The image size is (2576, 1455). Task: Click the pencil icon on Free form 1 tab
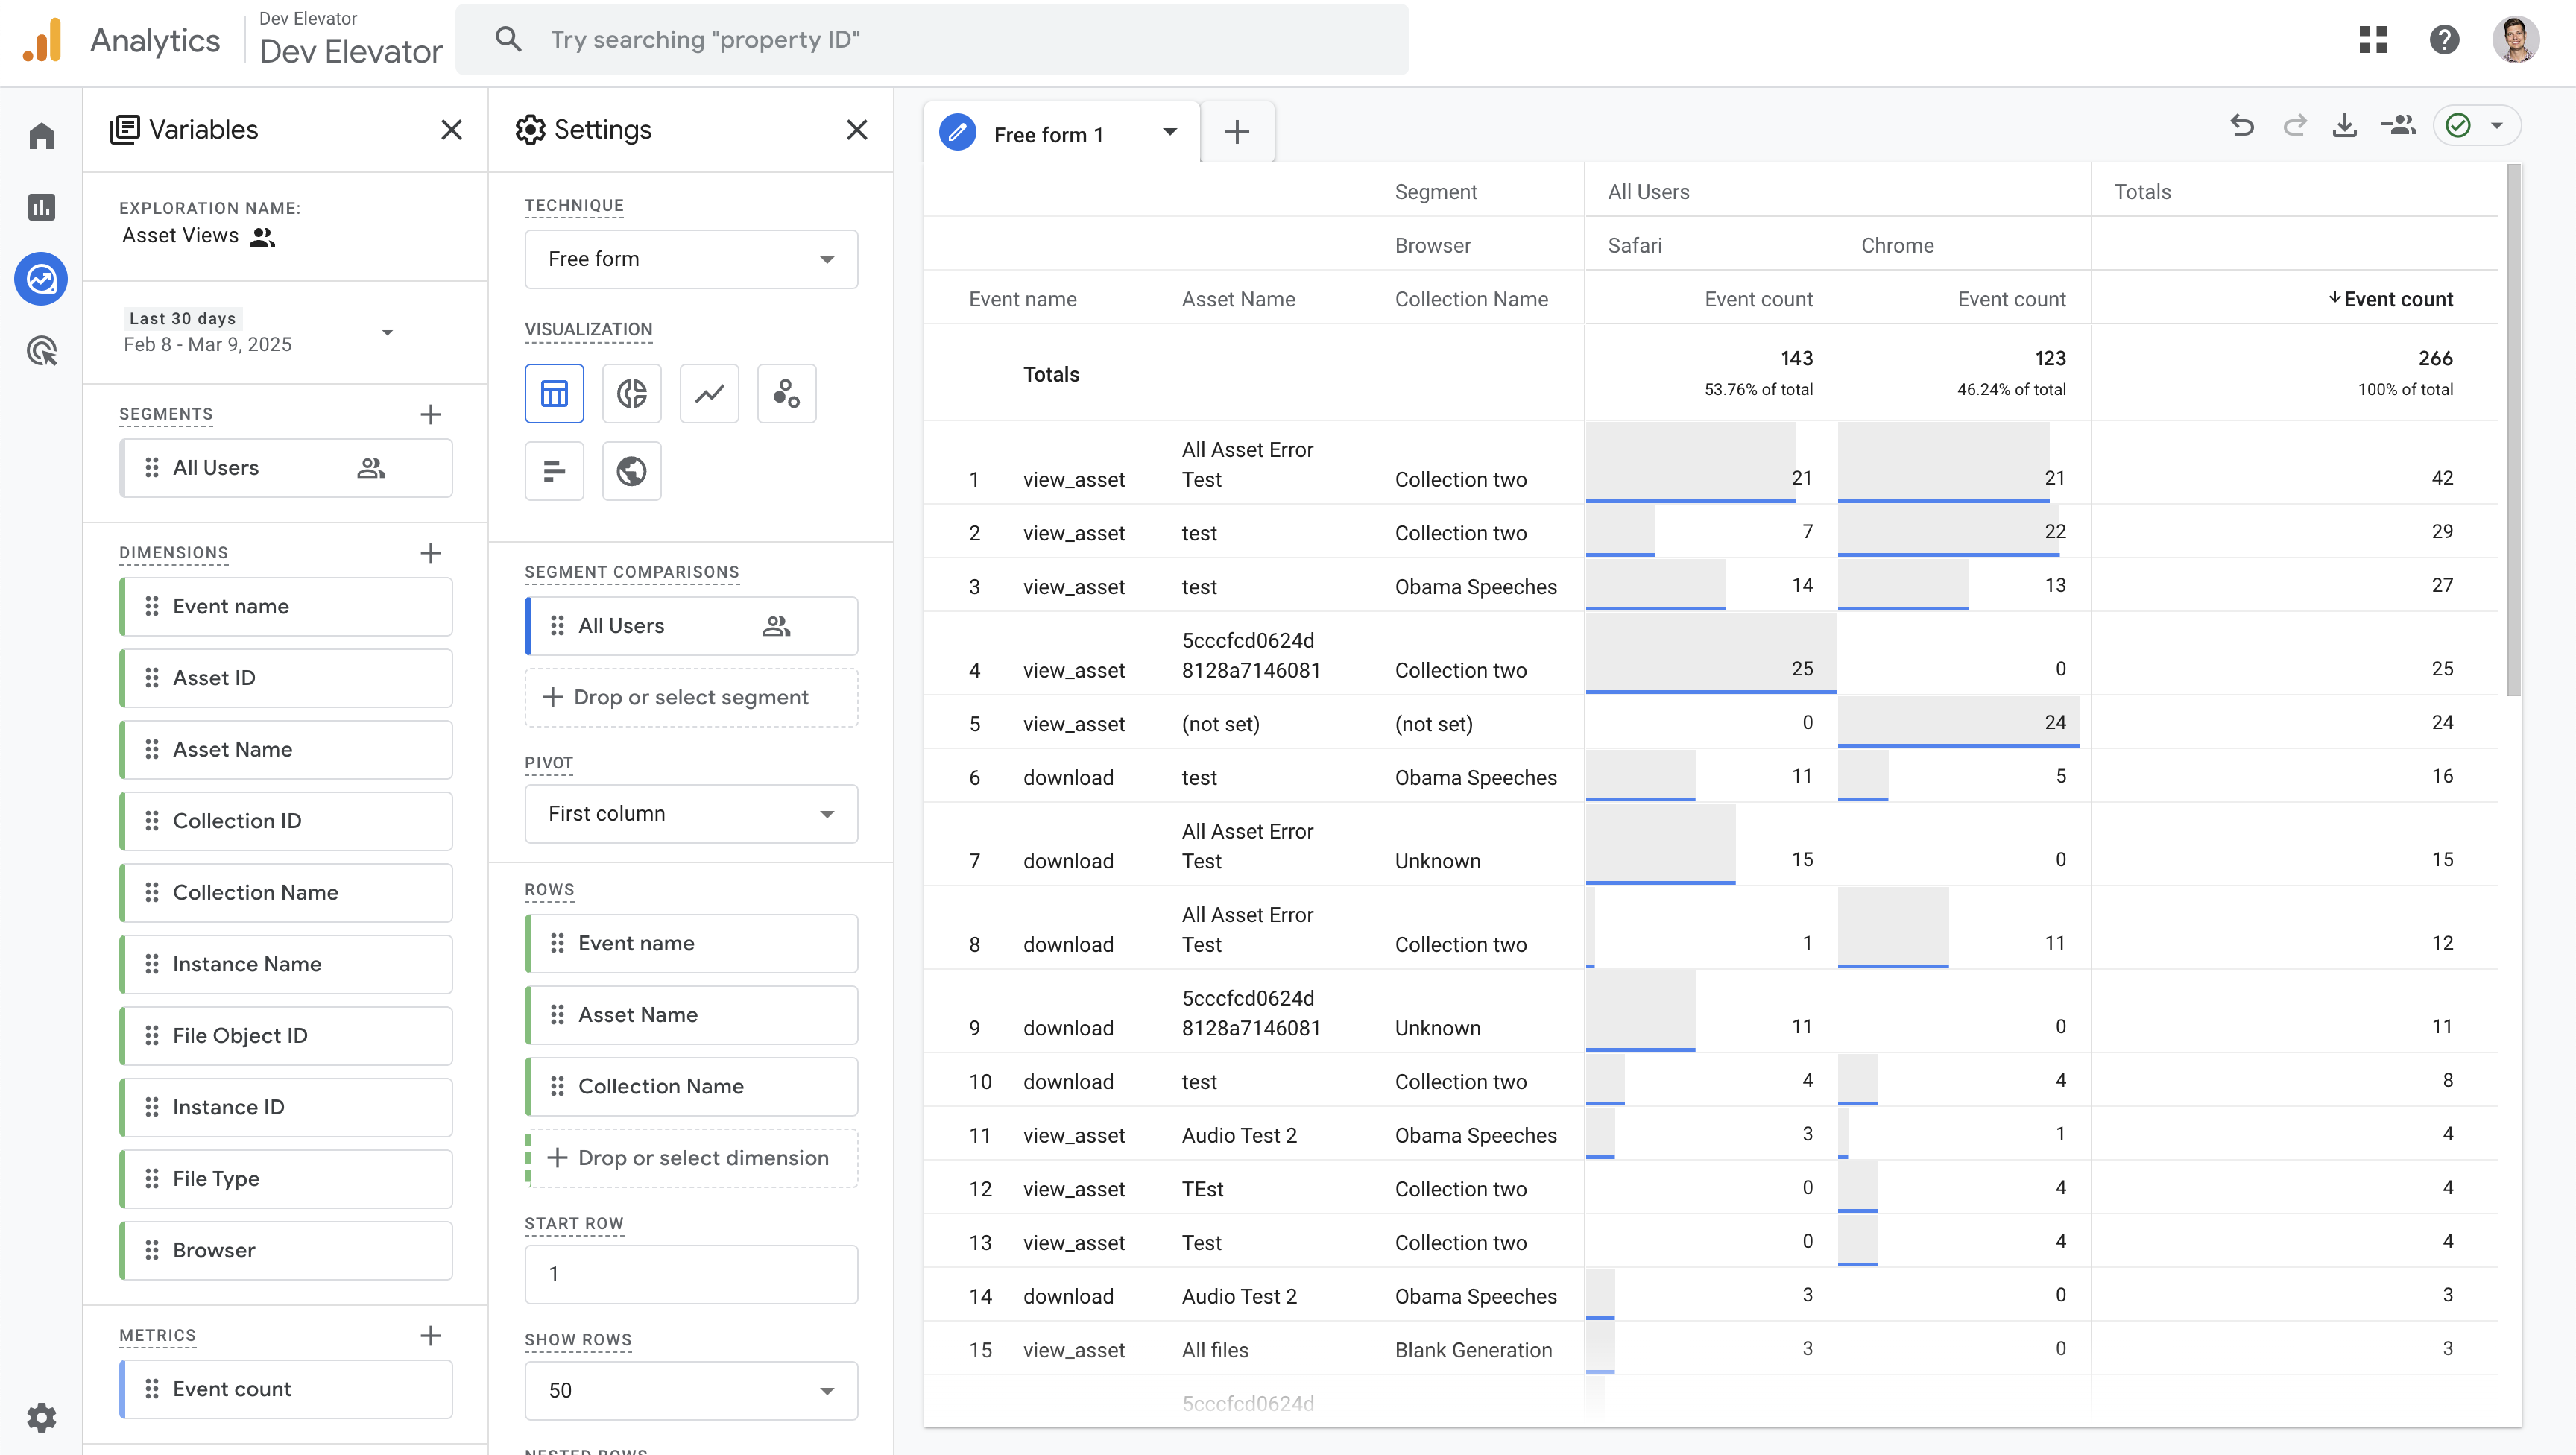(957, 132)
